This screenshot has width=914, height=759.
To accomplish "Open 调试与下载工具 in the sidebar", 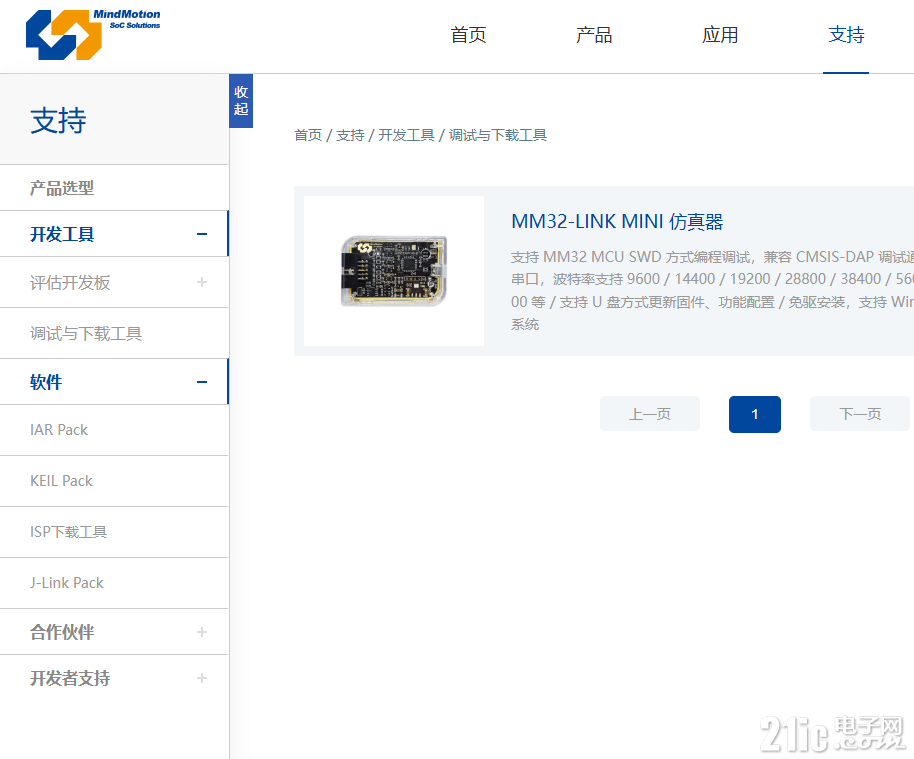I will tap(114, 333).
